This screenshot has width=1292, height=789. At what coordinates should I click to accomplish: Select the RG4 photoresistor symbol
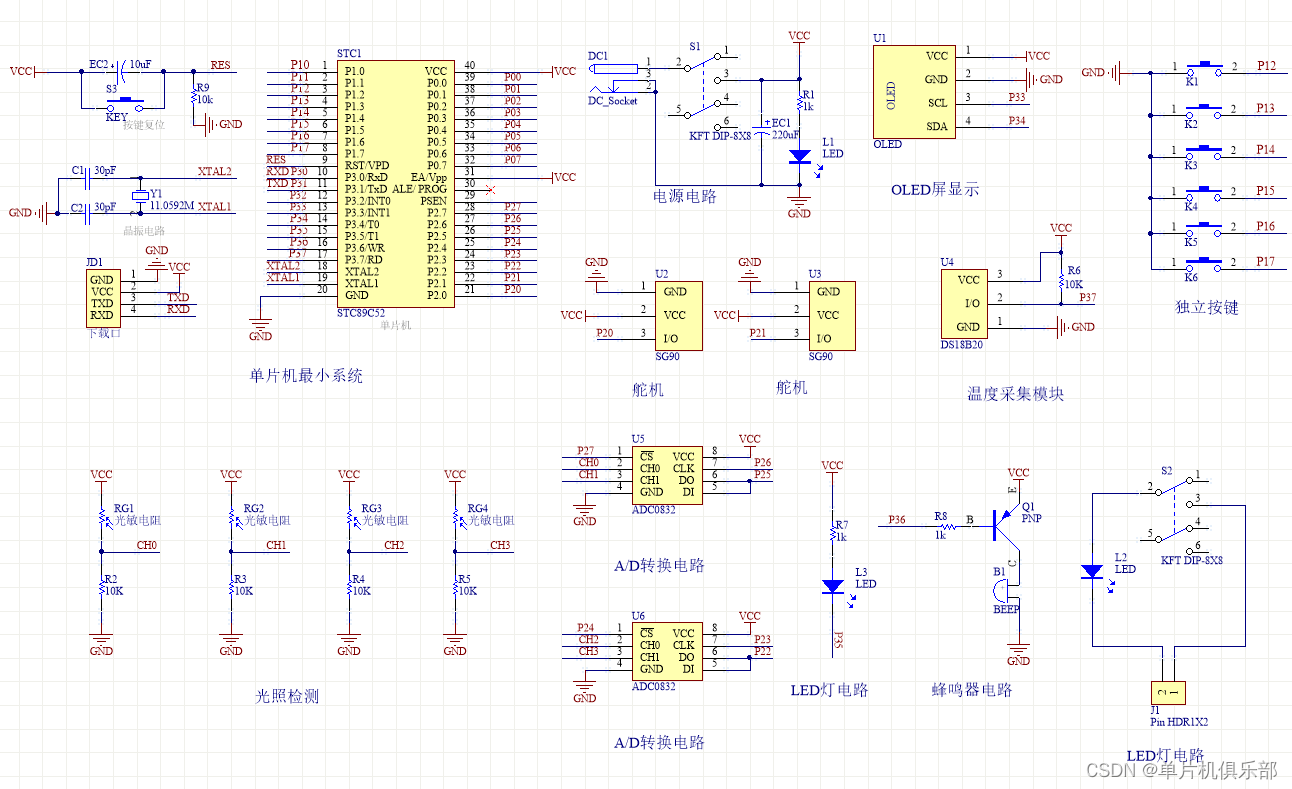tap(455, 519)
